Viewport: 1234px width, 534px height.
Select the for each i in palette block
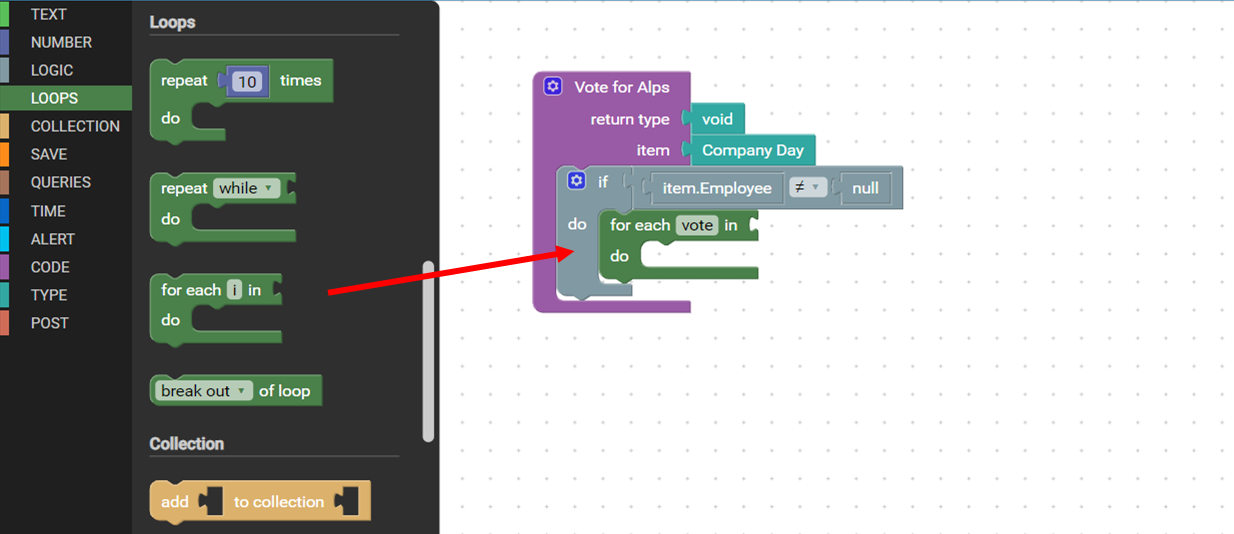pyautogui.click(x=216, y=308)
